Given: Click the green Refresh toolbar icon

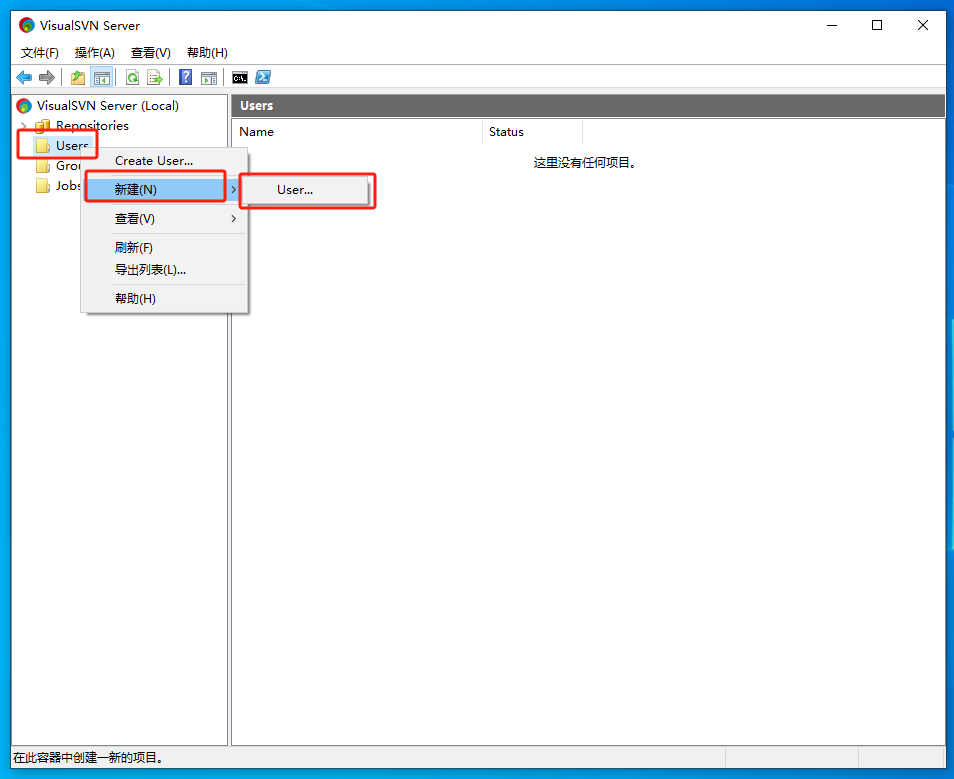Looking at the screenshot, I should [x=132, y=77].
